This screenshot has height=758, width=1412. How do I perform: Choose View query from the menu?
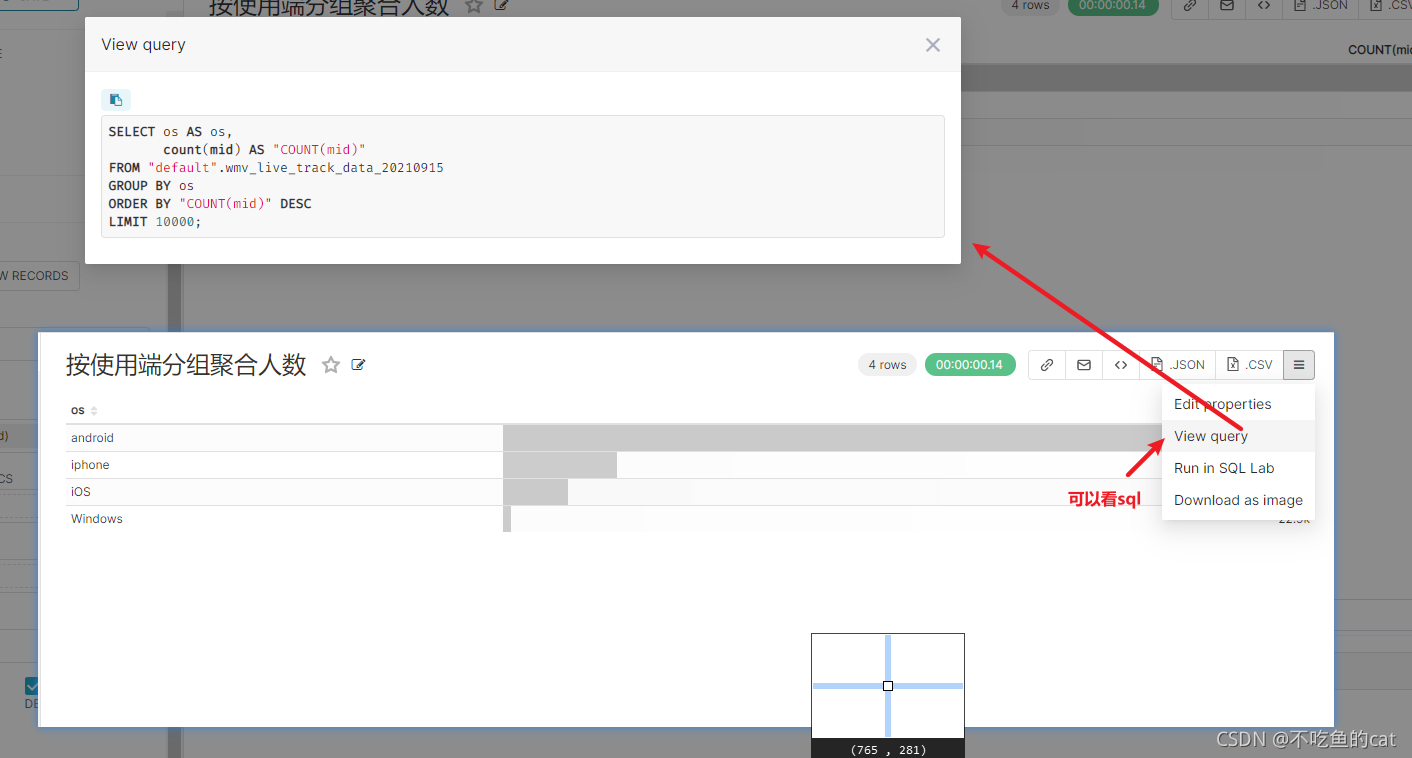[1238, 436]
